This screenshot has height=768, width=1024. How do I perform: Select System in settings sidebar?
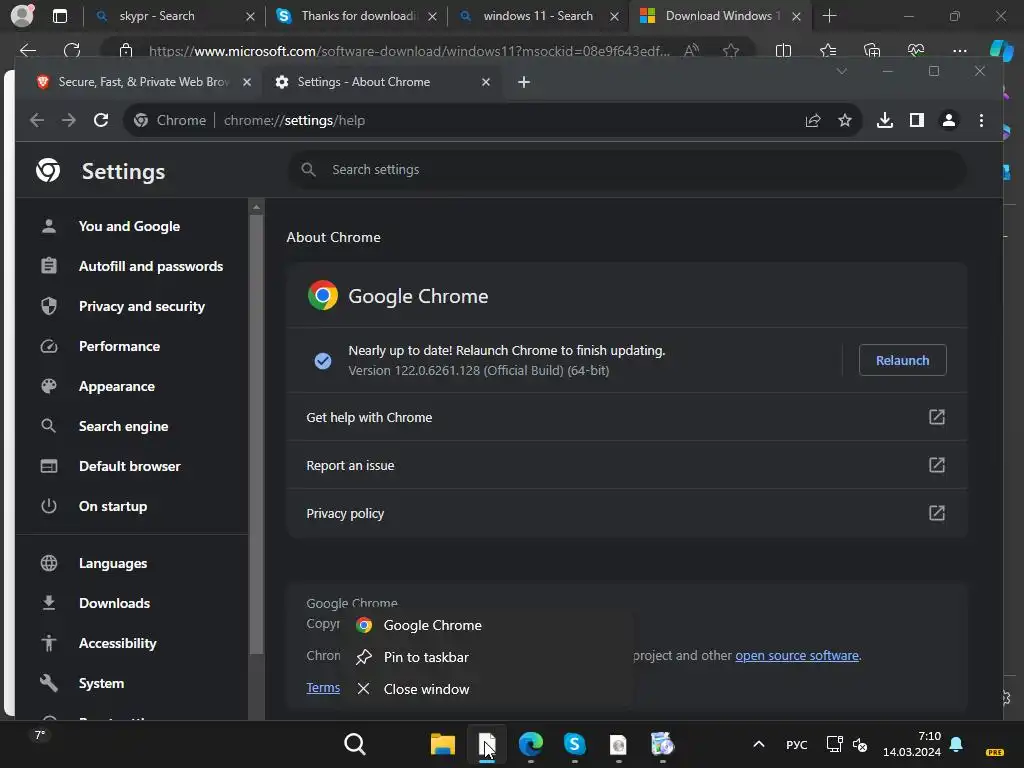101,682
